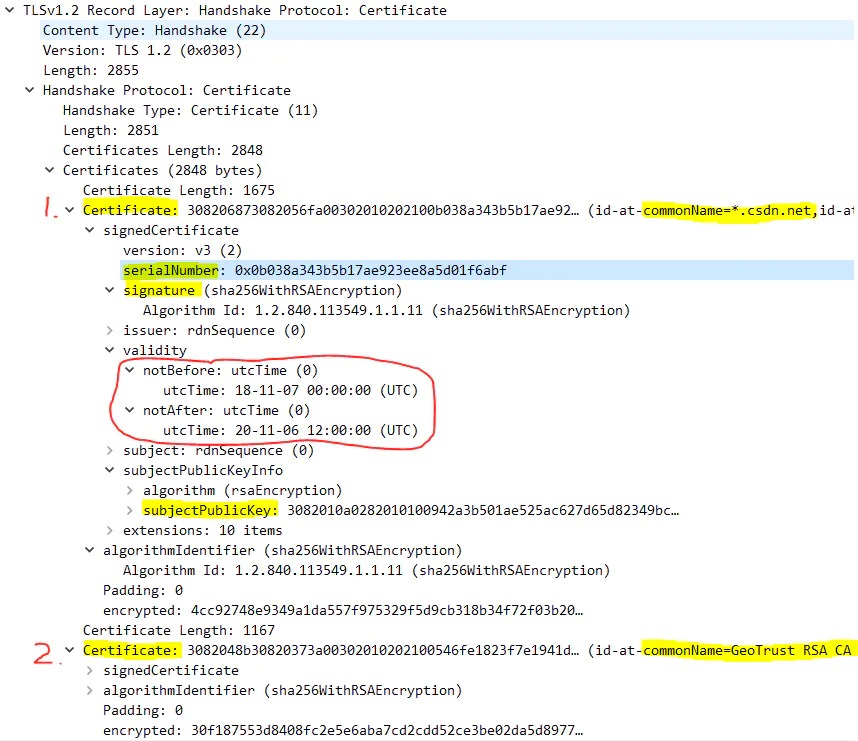858x741 pixels.
Task: Collapse the first algorithmIdentifier node
Action: point(89,550)
